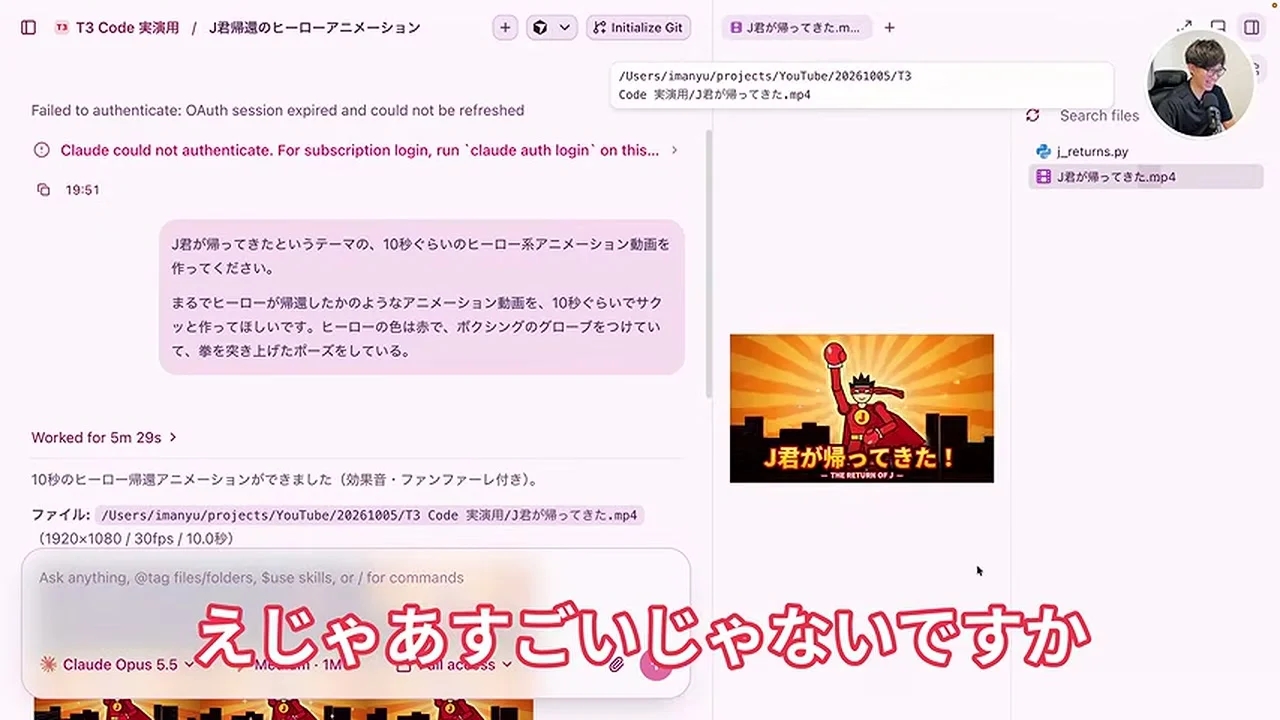1280x720 pixels.
Task: Click the T3 Code 実演用 project name
Action: (x=127, y=28)
